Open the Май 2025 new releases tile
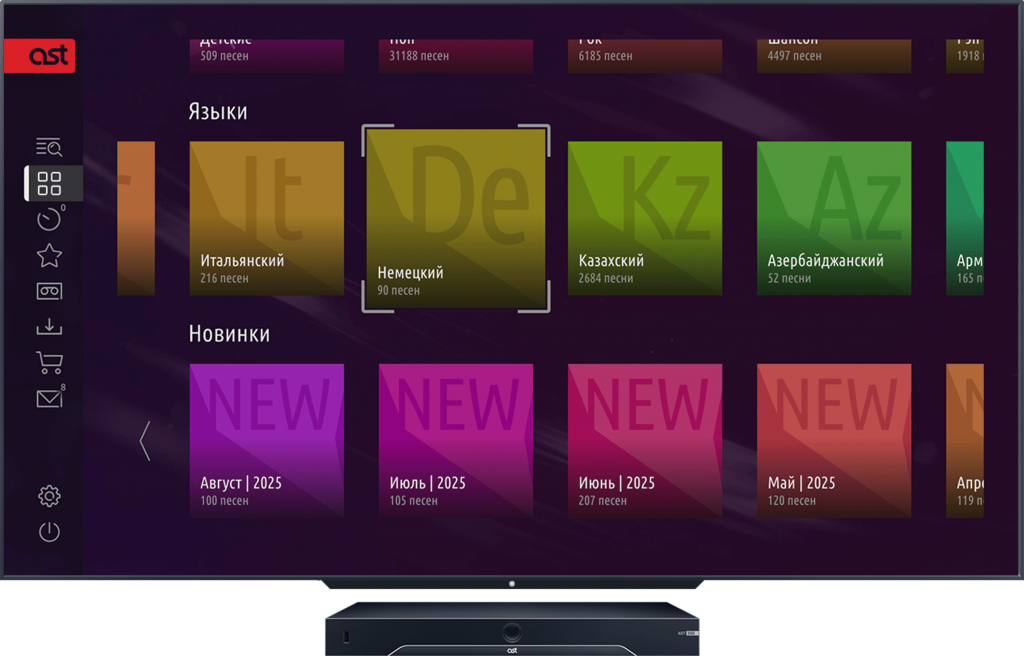The width and height of the screenshot is (1024, 656). point(833,440)
